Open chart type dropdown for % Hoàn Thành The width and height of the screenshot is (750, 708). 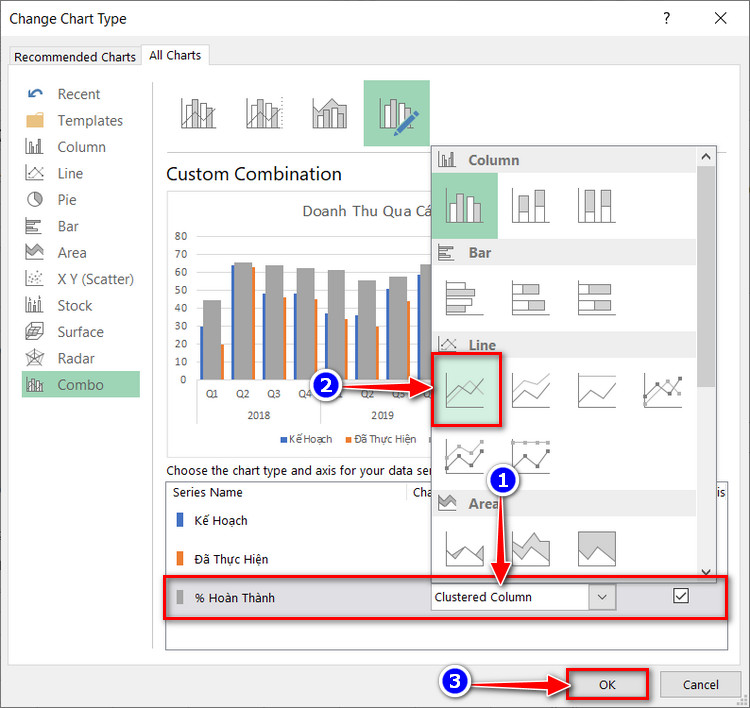602,597
